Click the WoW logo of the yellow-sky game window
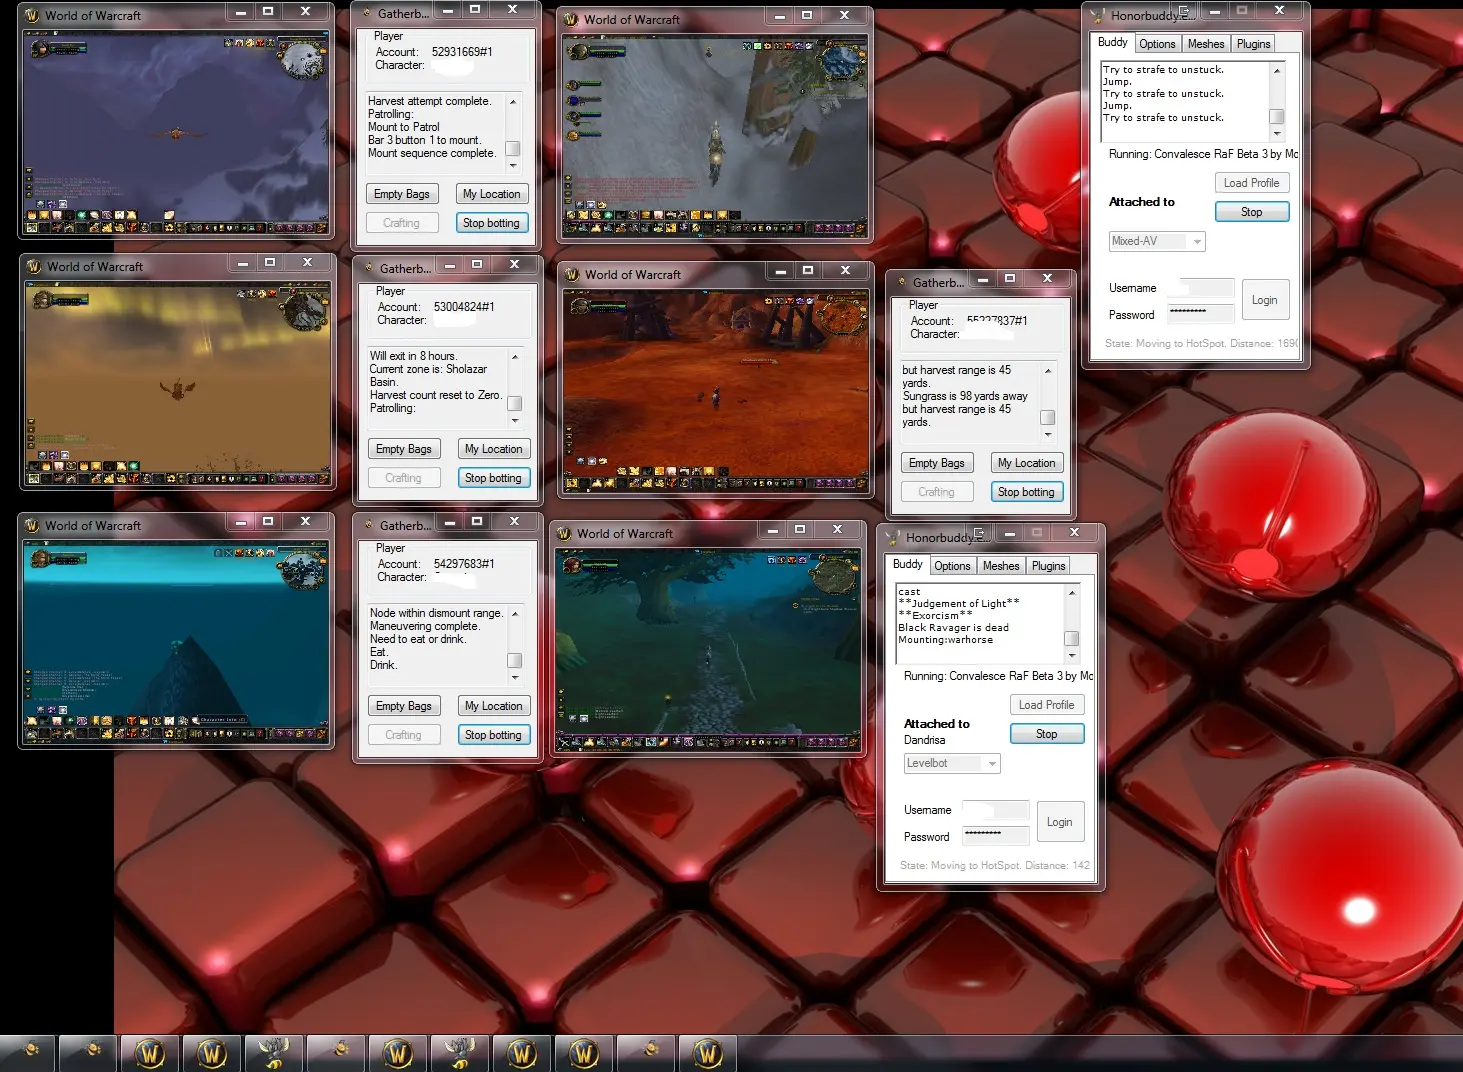 click(x=34, y=266)
